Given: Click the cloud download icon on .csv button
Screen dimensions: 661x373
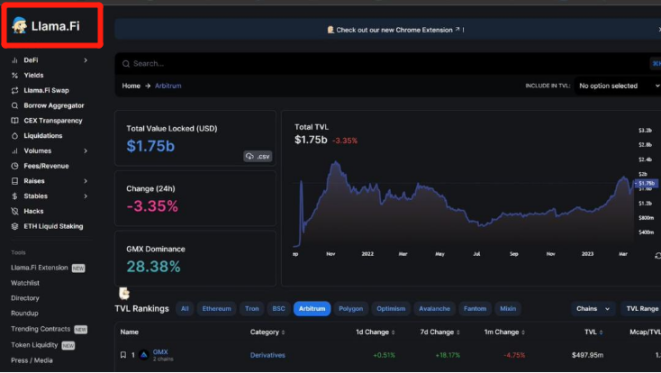Looking at the screenshot, I should [250, 156].
